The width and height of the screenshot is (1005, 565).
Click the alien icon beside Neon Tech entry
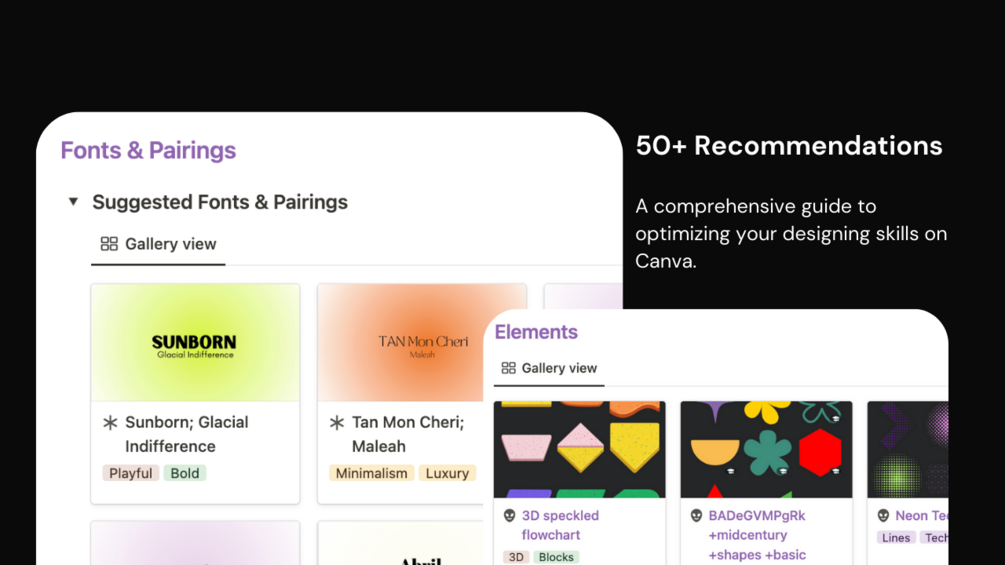tap(883, 516)
